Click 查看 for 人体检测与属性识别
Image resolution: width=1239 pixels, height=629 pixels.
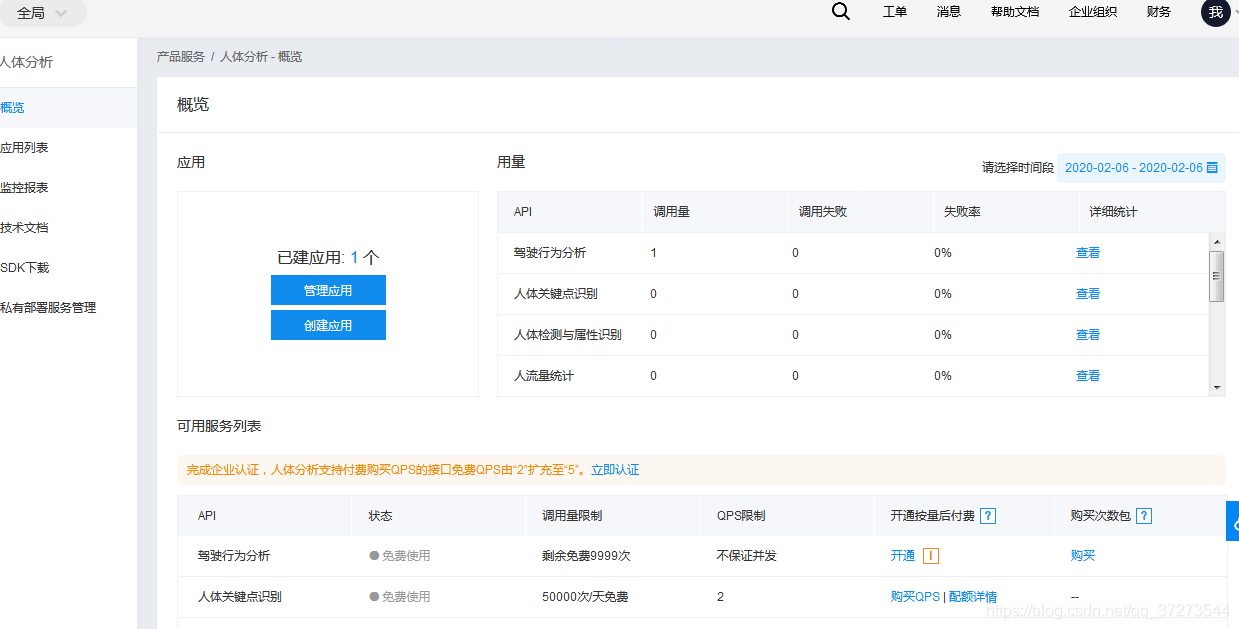[1088, 335]
